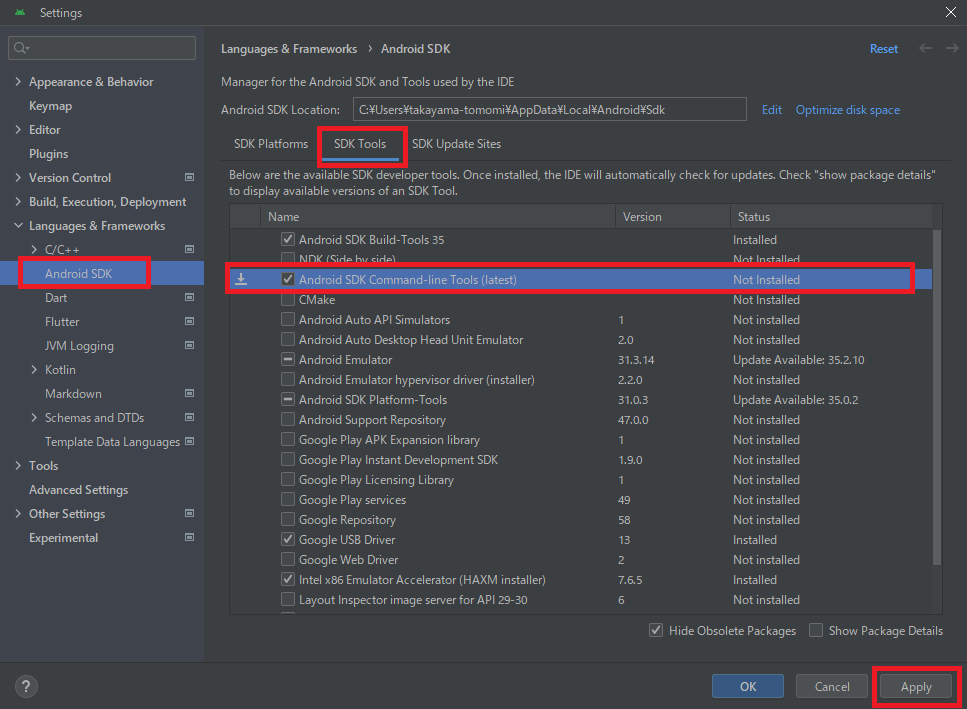This screenshot has width=967, height=709.
Task: Sort by the Status column header
Action: [x=831, y=216]
